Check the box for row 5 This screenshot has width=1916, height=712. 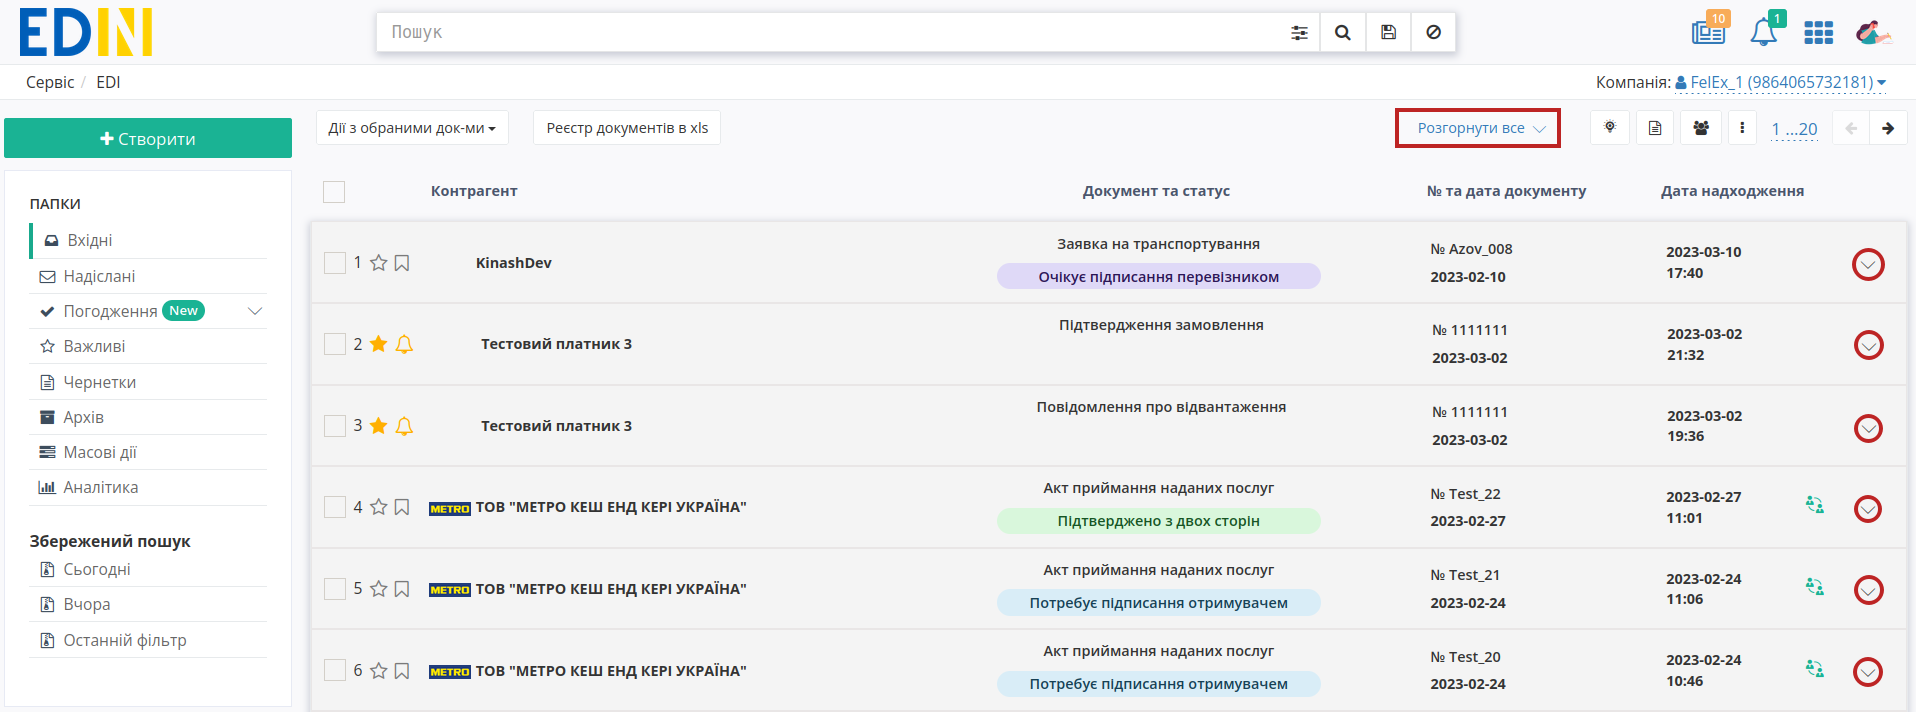(x=335, y=589)
